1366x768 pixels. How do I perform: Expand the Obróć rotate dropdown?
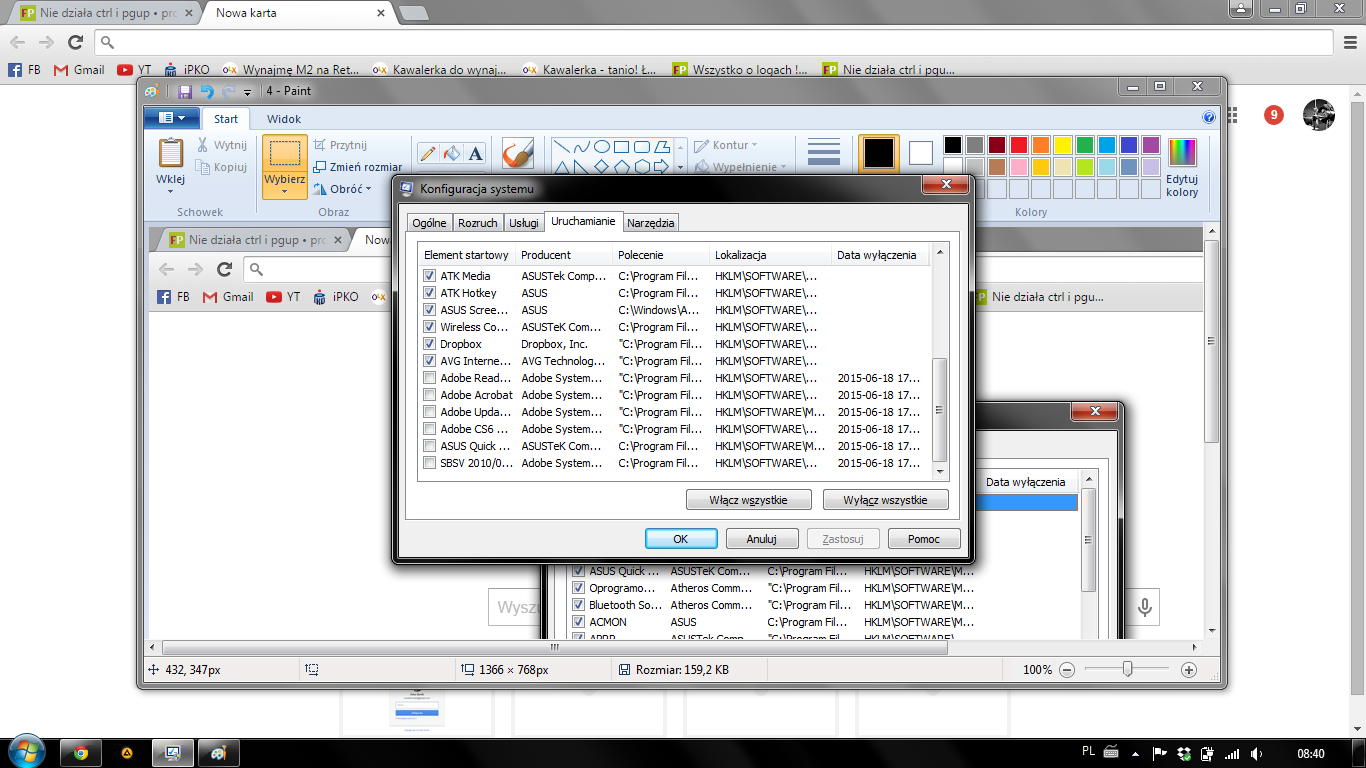pos(342,189)
